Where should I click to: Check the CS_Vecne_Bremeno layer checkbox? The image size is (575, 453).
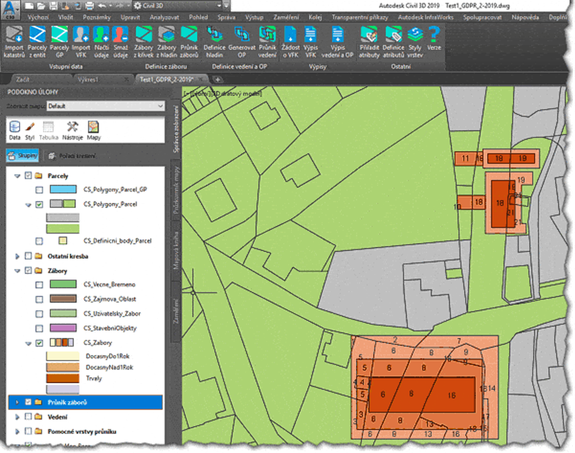(39, 285)
